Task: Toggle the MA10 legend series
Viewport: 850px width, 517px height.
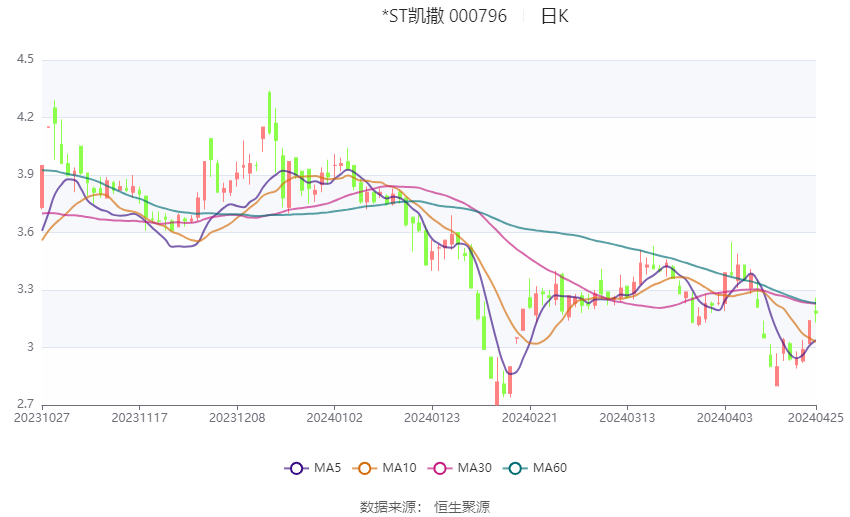Action: [385, 468]
